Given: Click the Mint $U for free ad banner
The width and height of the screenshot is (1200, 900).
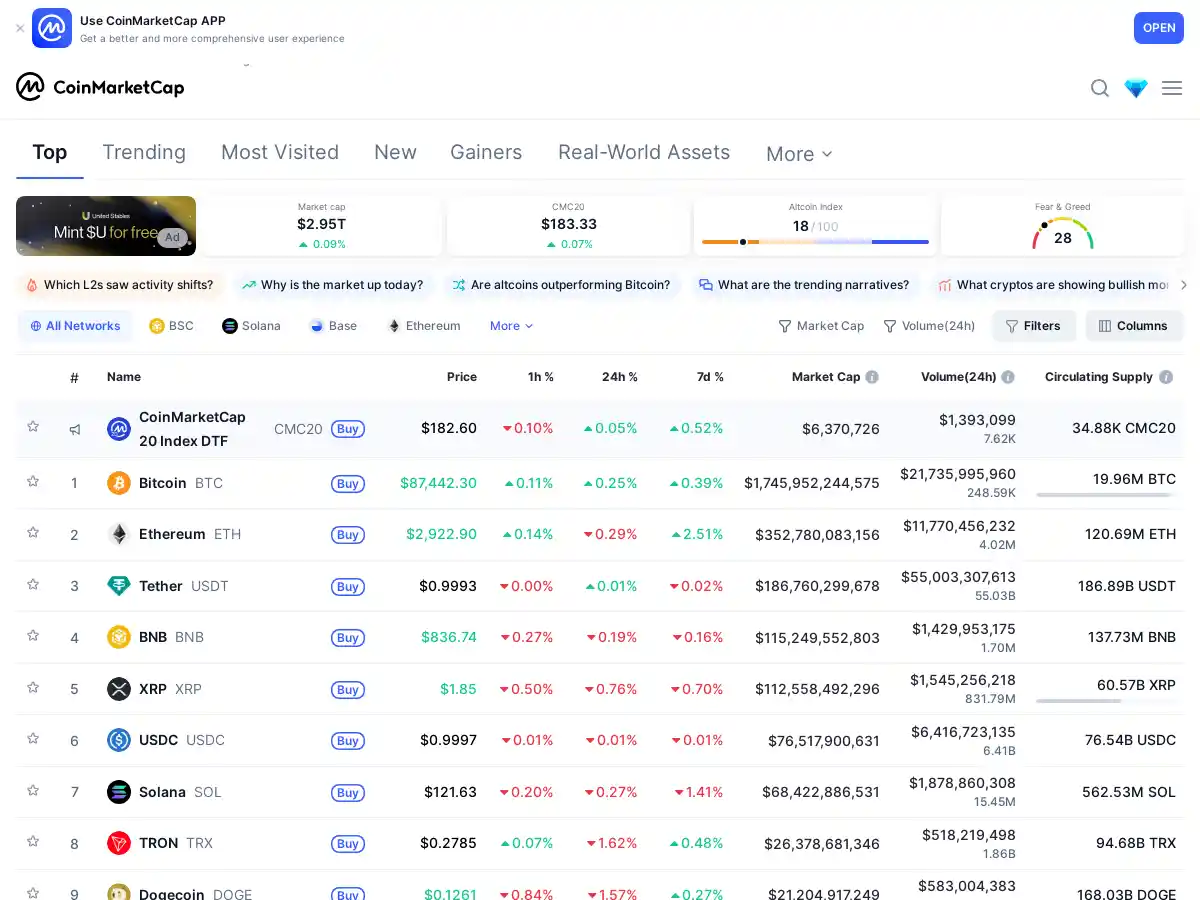Looking at the screenshot, I should pos(106,226).
